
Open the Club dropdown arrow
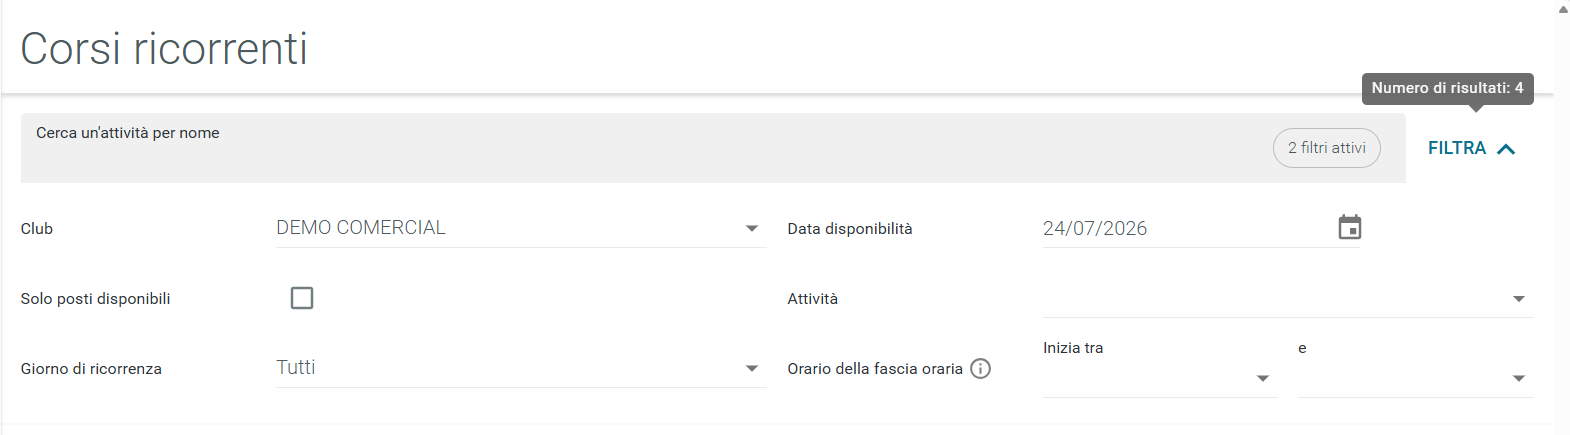coord(752,229)
